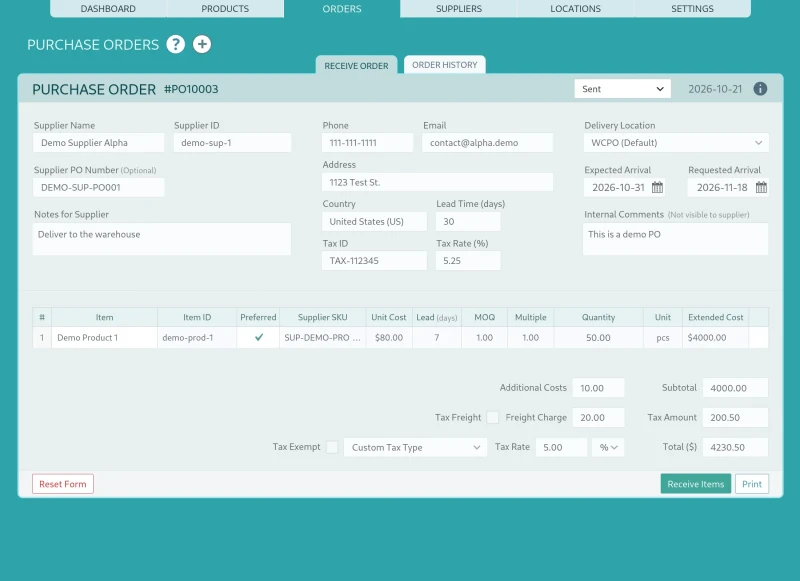The width and height of the screenshot is (800, 581).
Task: Go to the Suppliers tab
Action: pyautogui.click(x=459, y=9)
